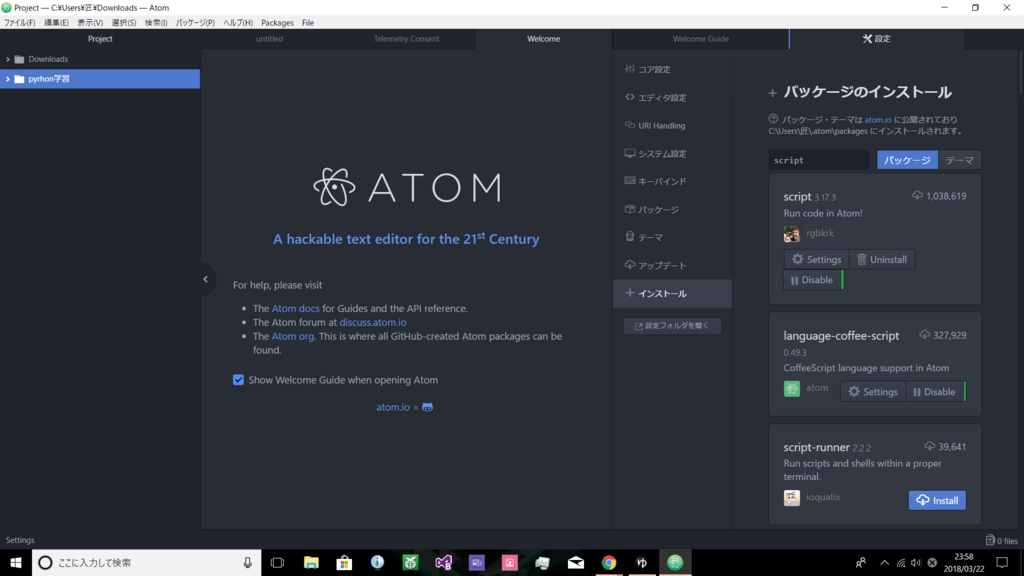Open the Packages menu
Viewport: 1024px width, 576px height.
click(x=277, y=23)
